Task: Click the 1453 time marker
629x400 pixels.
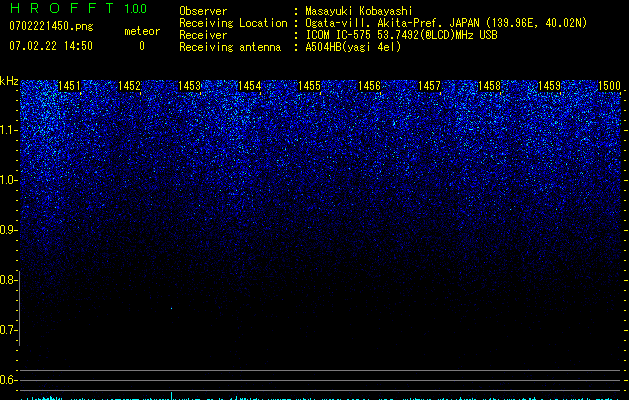Action: coord(189,86)
